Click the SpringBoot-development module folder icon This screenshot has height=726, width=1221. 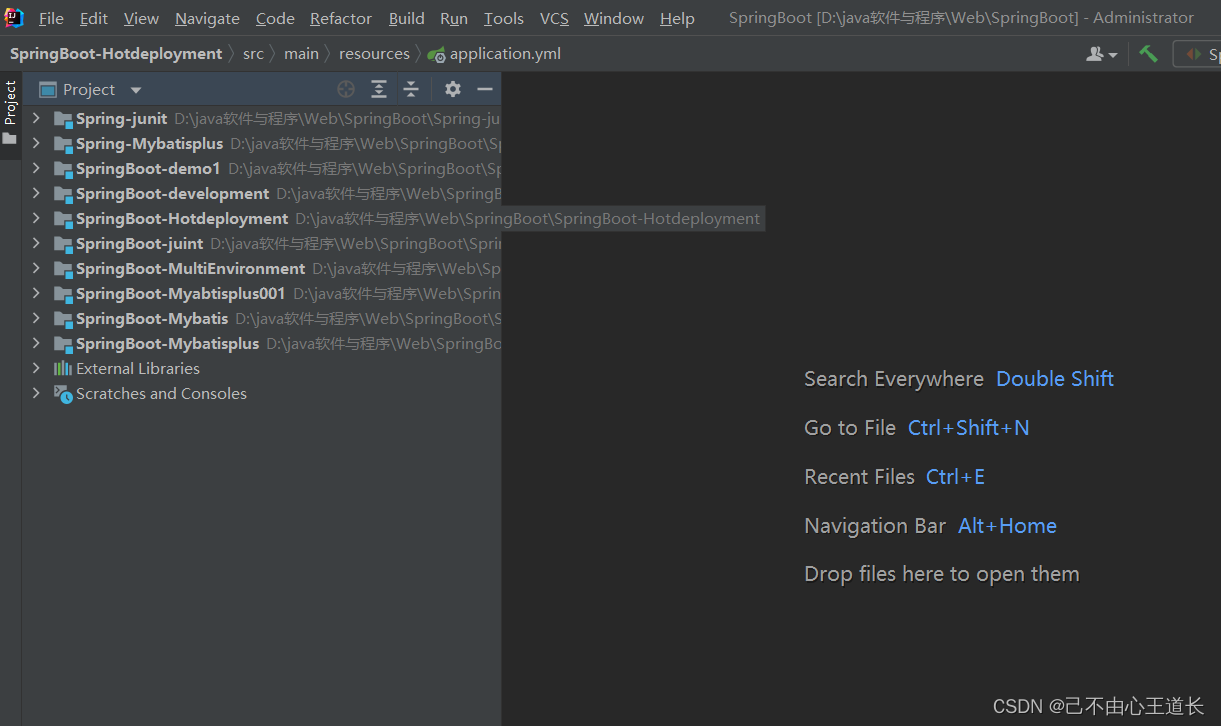[x=63, y=194]
